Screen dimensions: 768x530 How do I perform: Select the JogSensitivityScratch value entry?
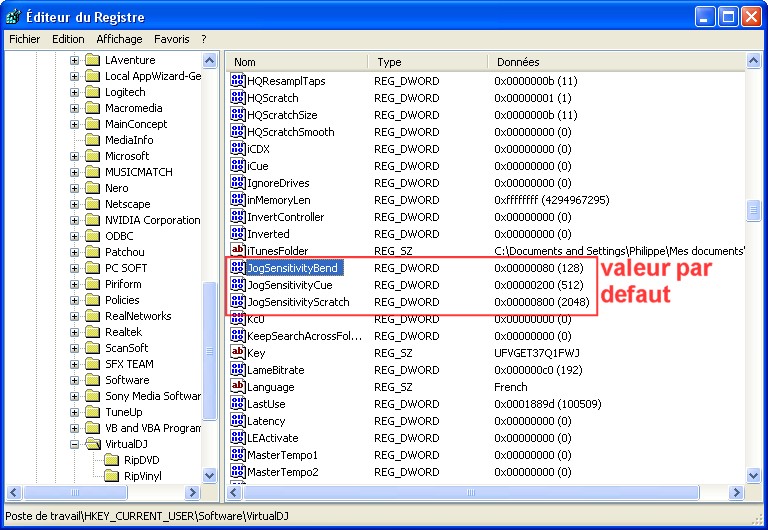[298, 302]
